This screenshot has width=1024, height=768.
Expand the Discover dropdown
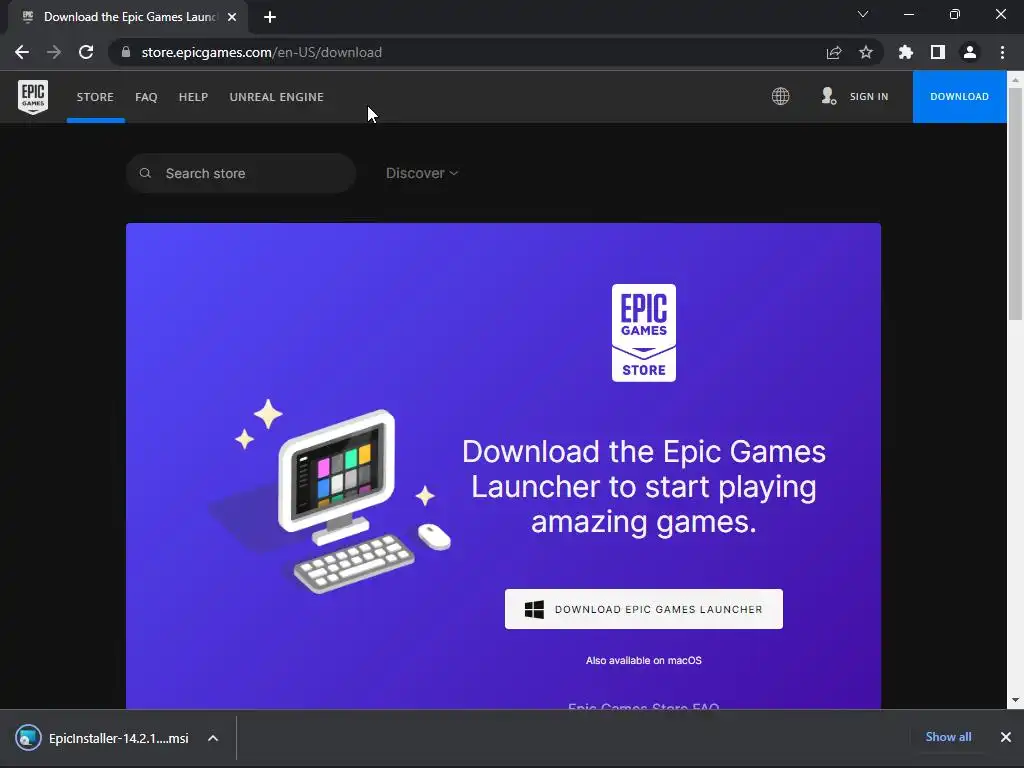[422, 173]
